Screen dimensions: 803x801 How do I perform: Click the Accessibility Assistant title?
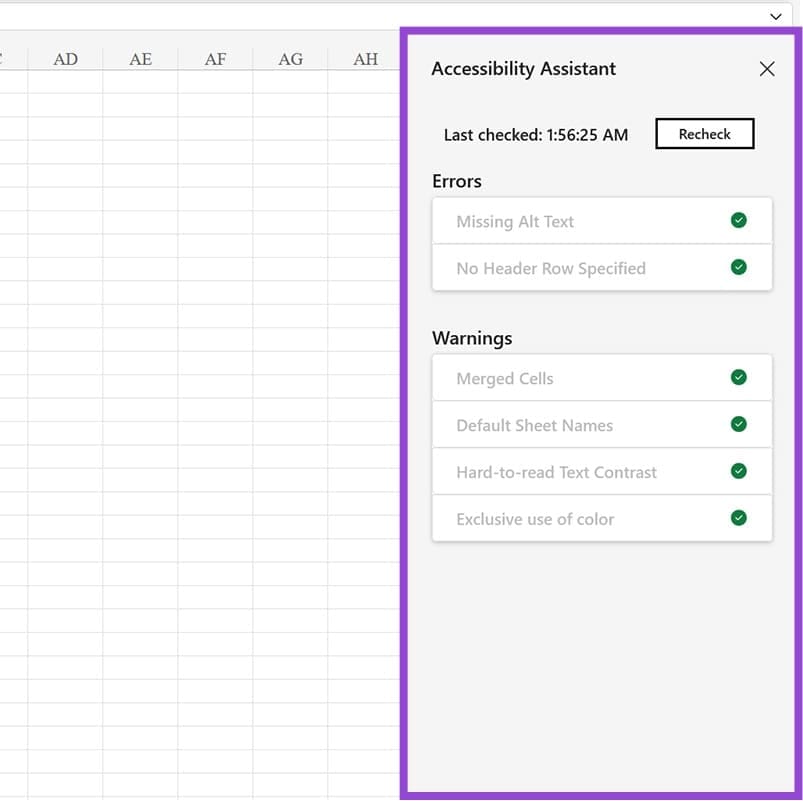(x=523, y=69)
